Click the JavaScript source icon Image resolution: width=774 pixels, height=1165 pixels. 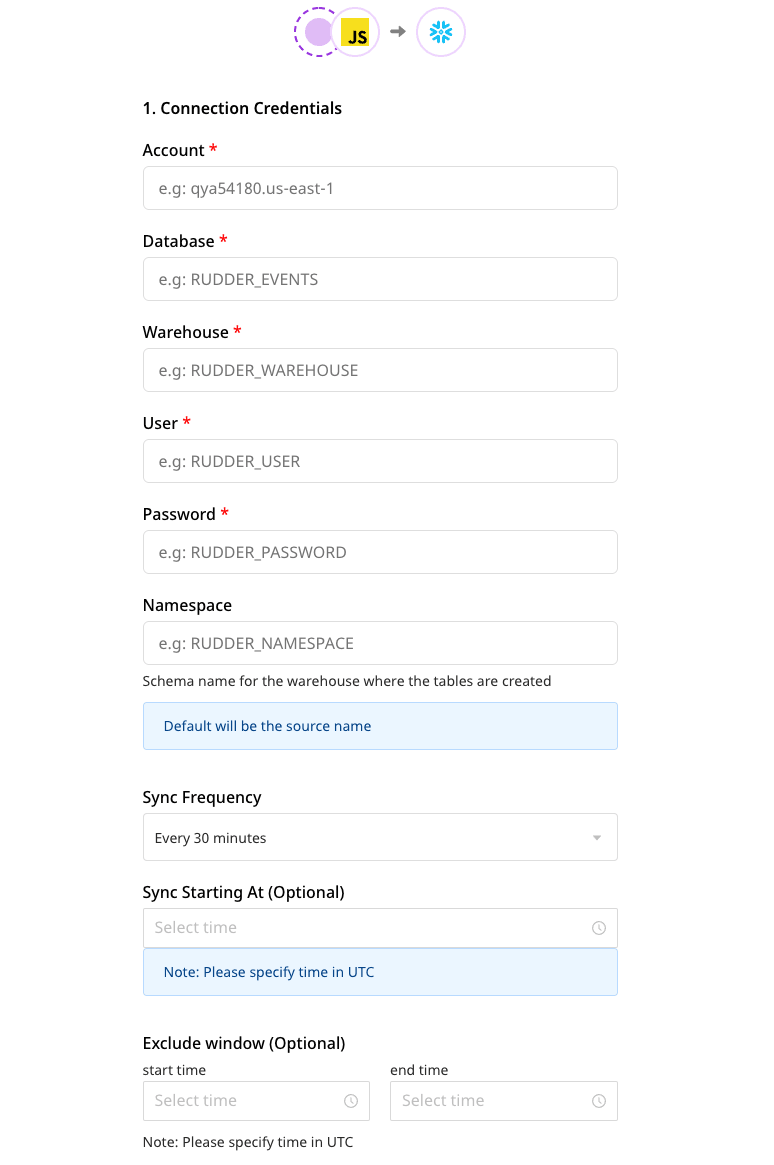pos(355,31)
